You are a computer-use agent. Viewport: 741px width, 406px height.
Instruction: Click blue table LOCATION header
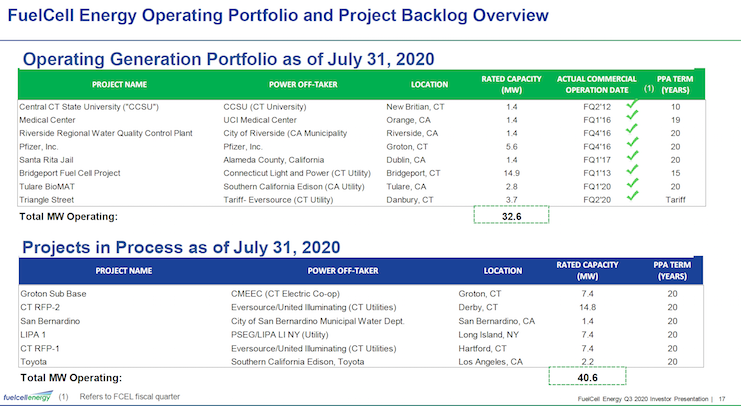pos(503,271)
